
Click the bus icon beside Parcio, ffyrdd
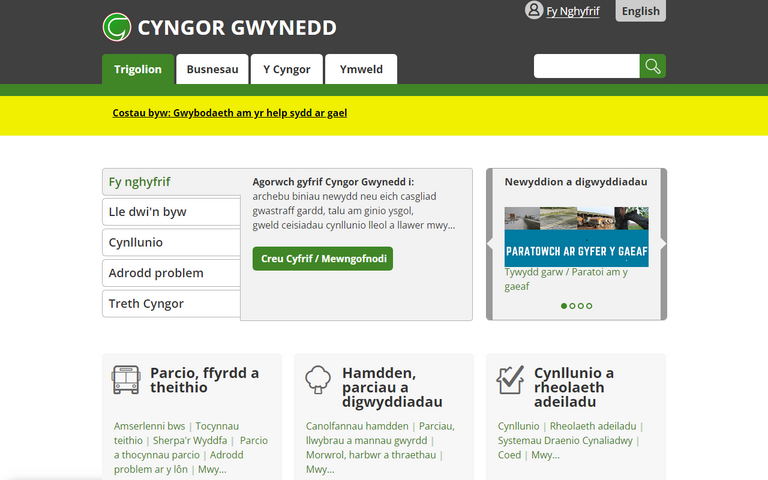point(126,380)
